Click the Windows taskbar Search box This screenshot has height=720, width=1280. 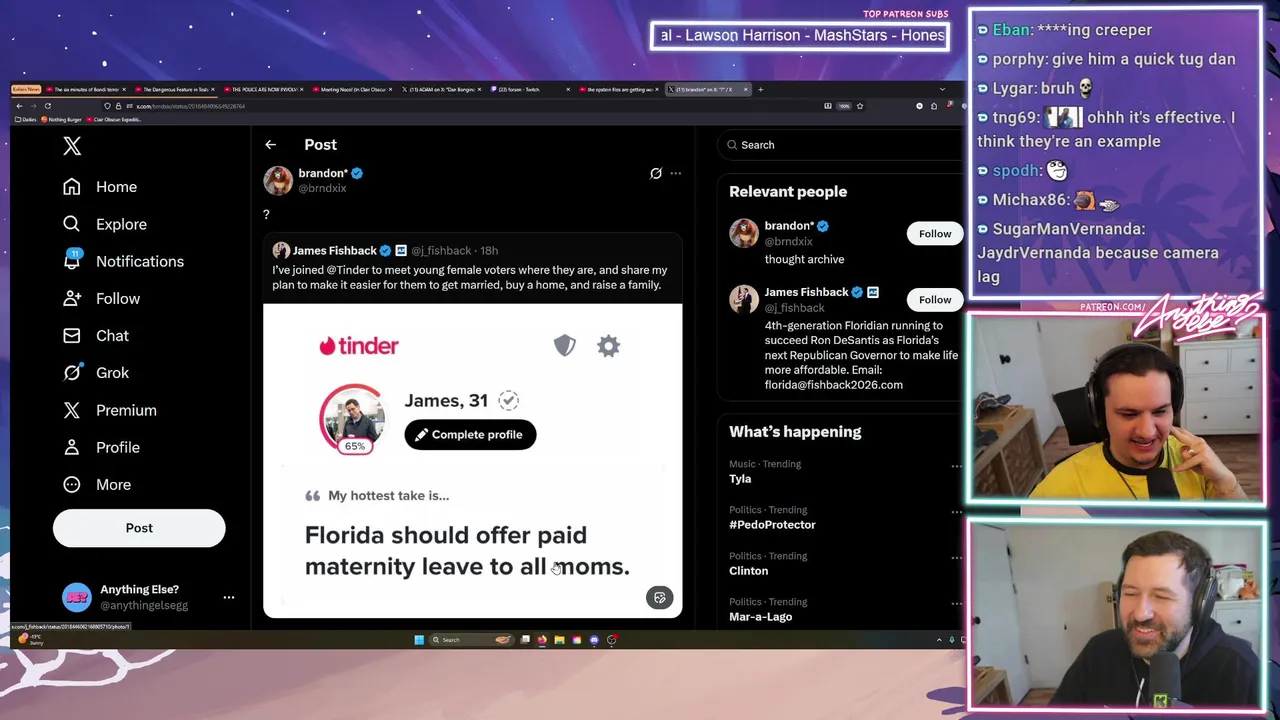472,640
